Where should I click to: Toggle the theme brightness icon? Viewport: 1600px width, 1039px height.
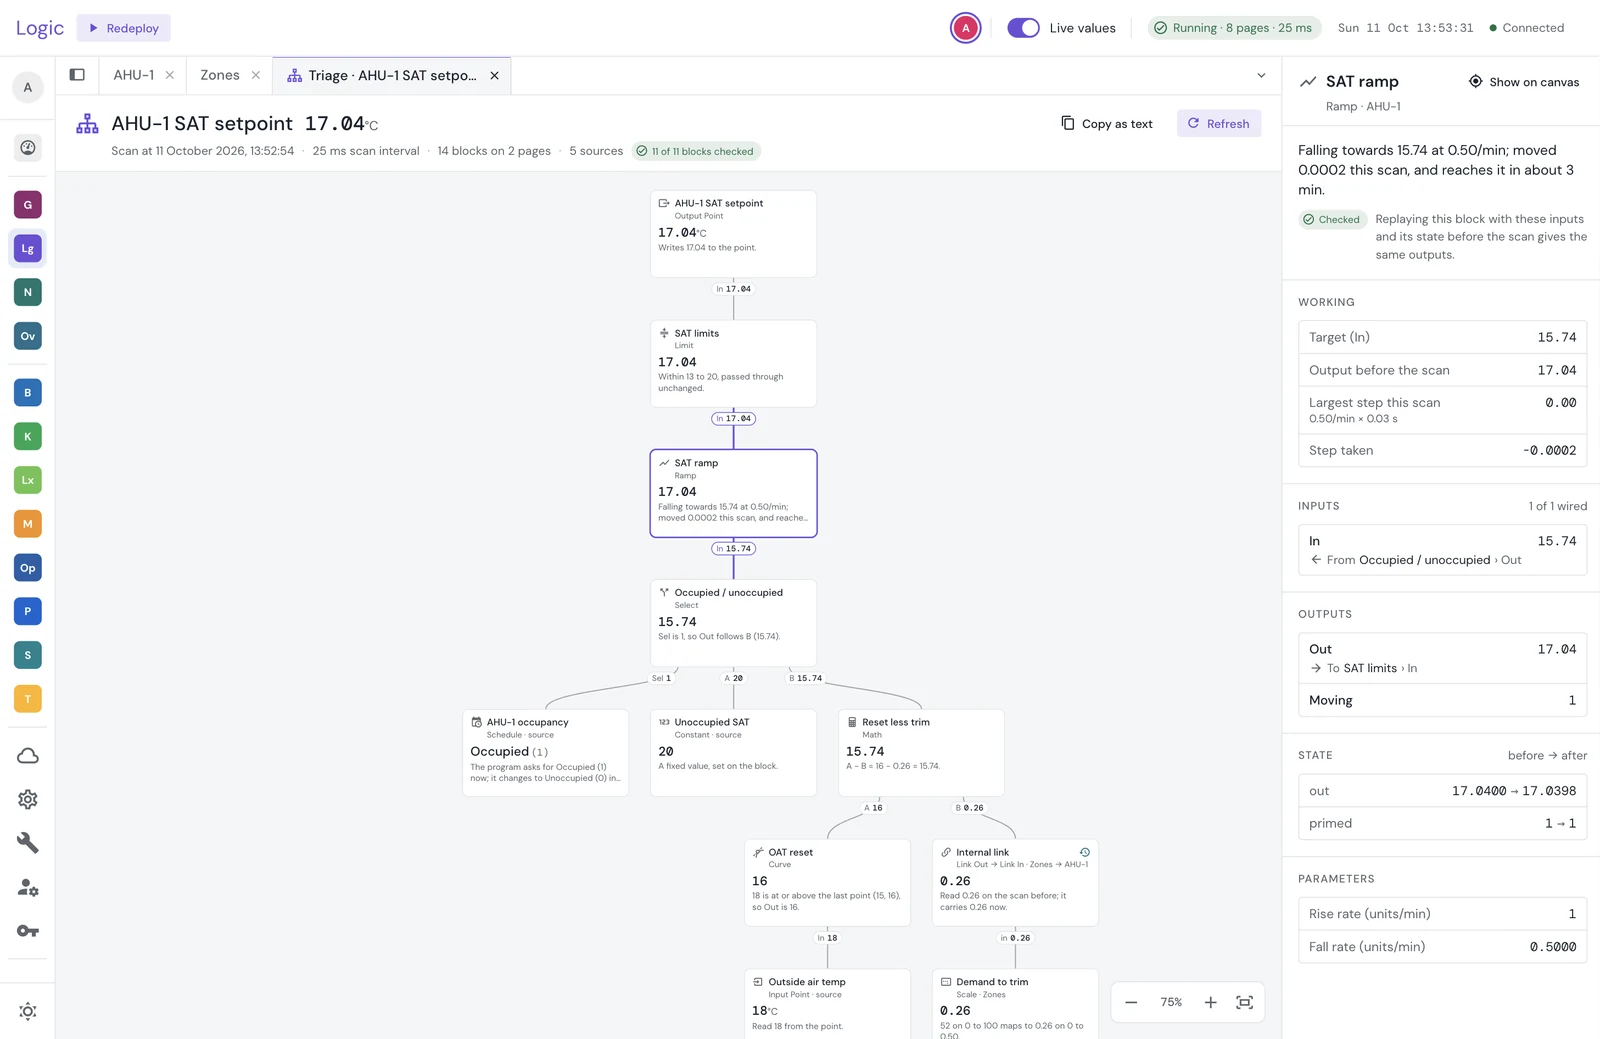[28, 1011]
